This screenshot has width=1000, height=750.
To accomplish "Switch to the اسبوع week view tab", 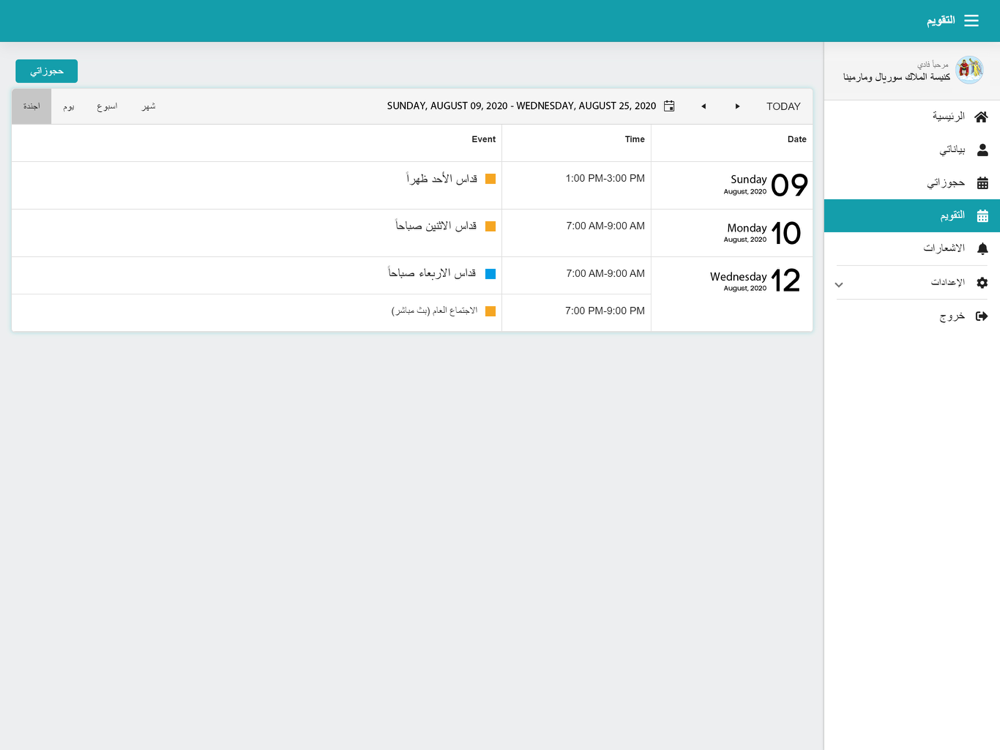I will pos(107,107).
